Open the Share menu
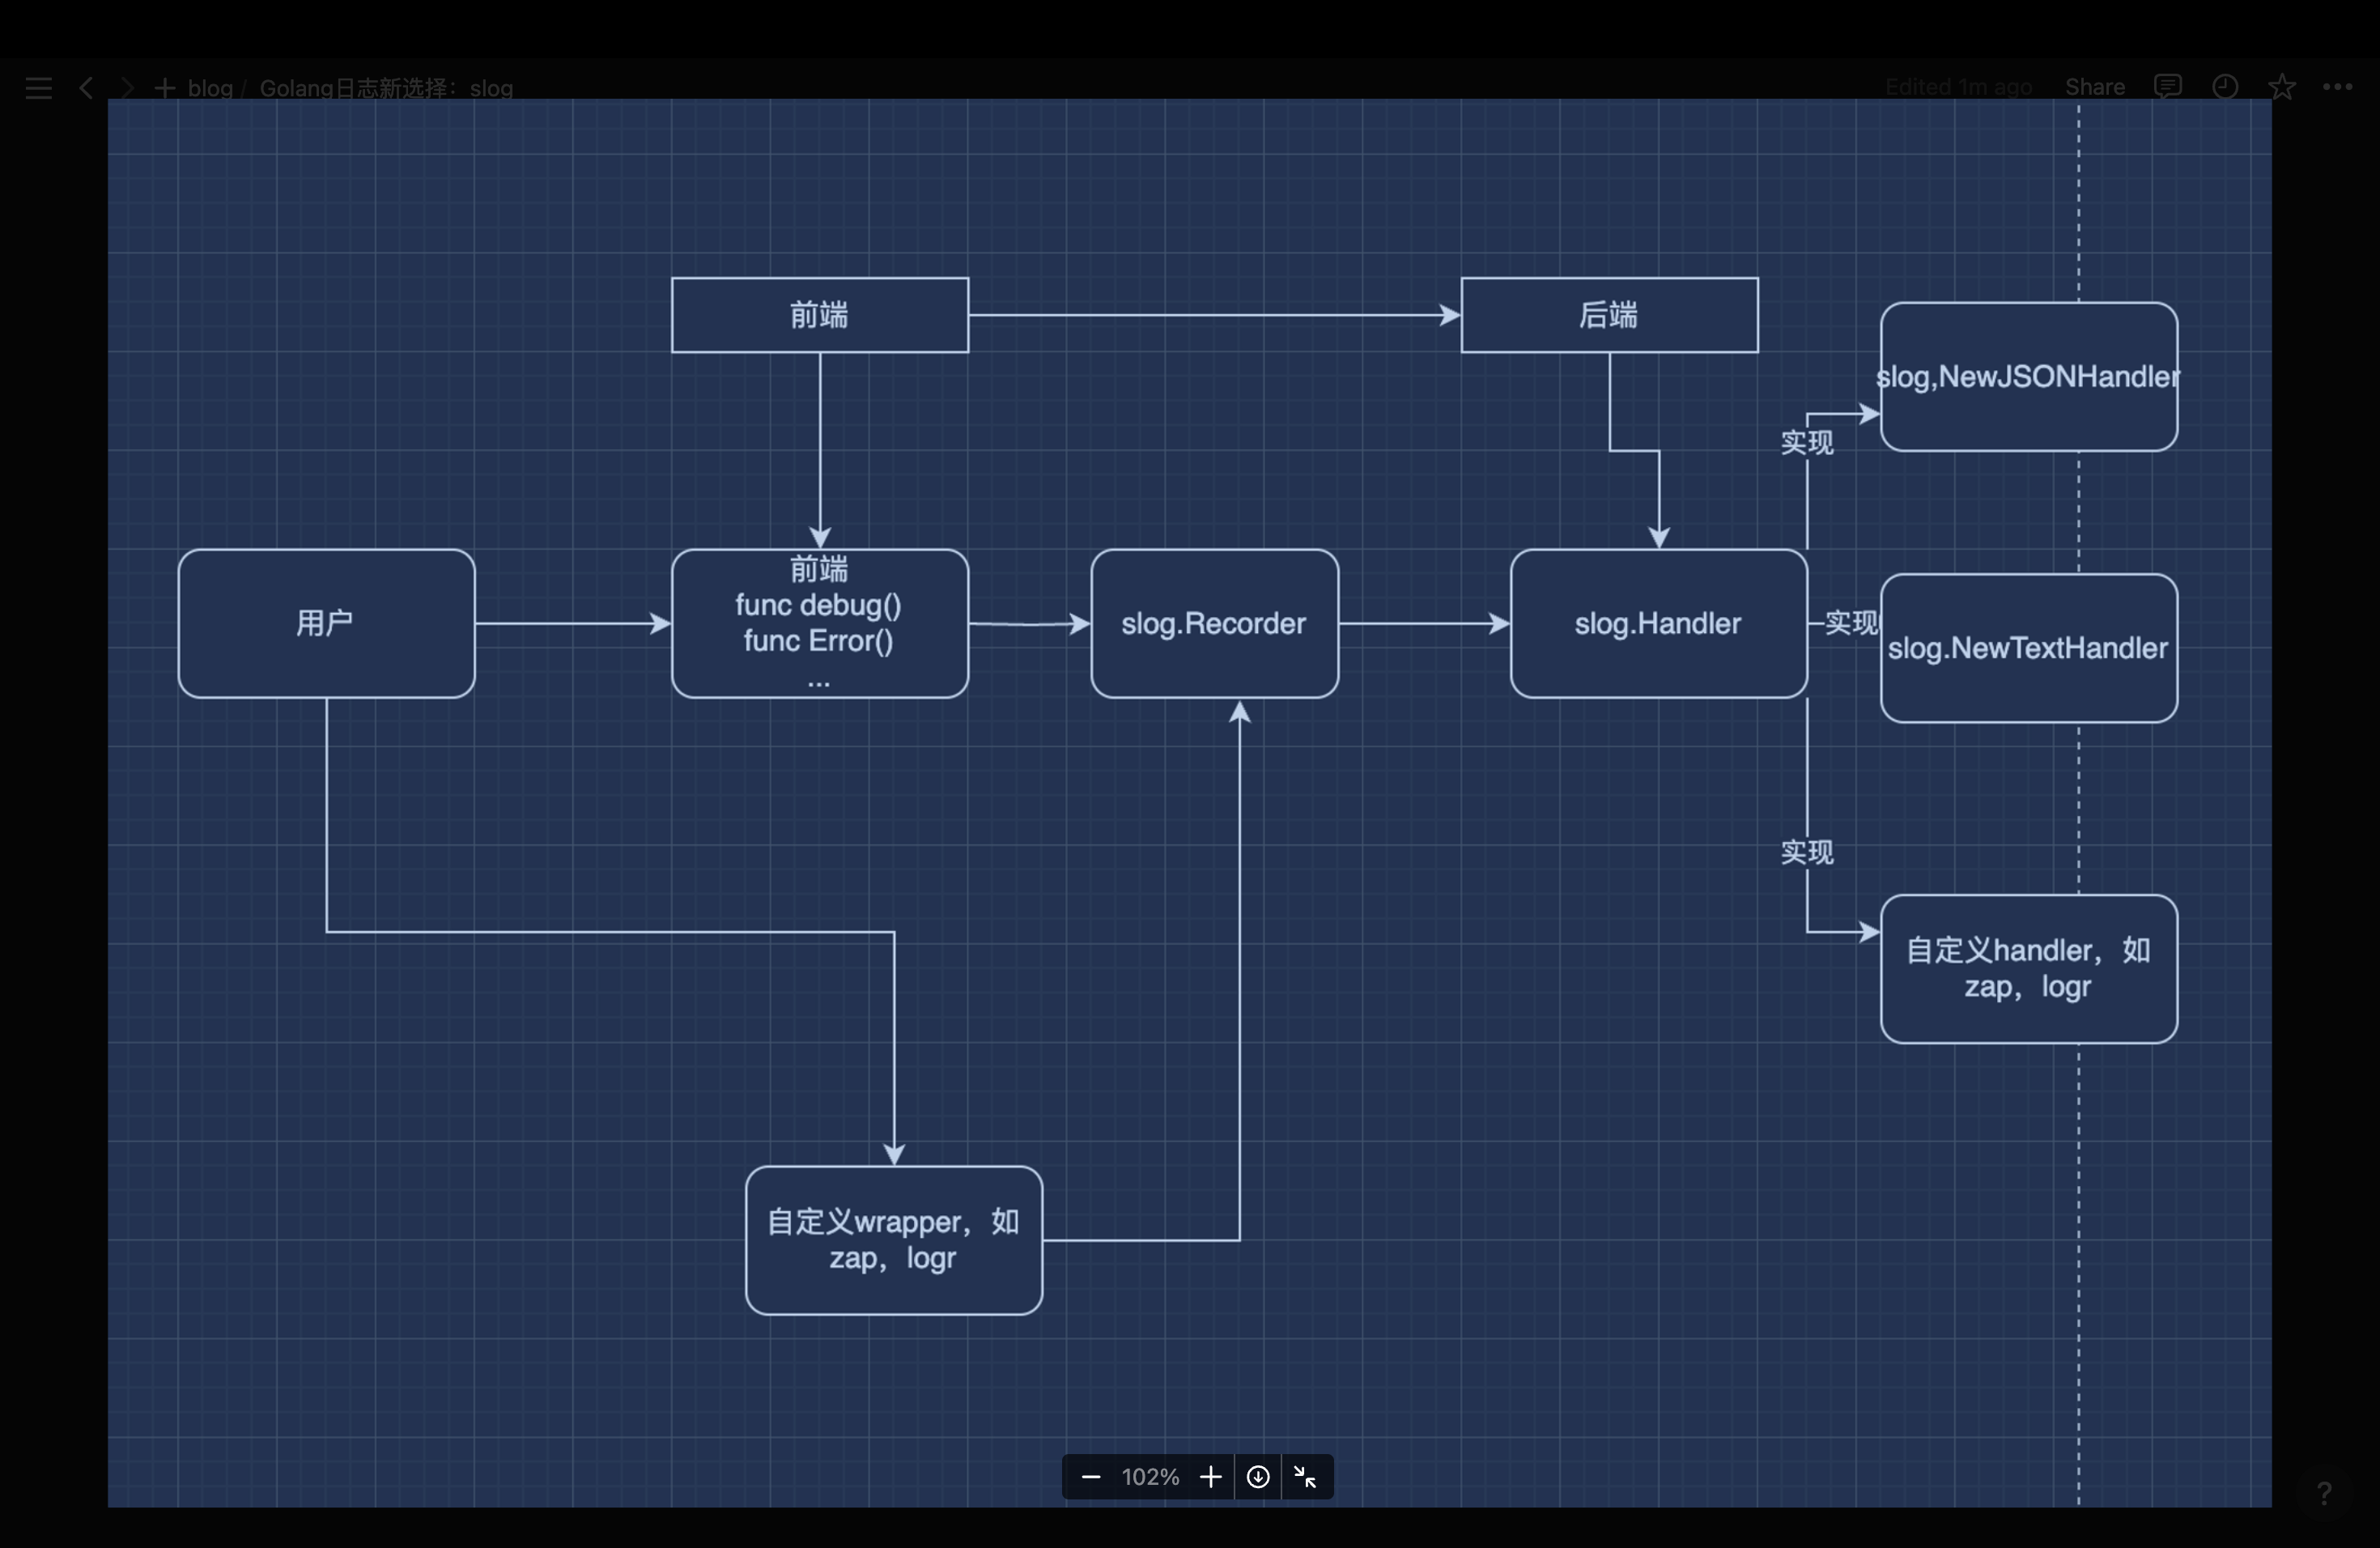This screenshot has height=1548, width=2380. pyautogui.click(x=2095, y=87)
